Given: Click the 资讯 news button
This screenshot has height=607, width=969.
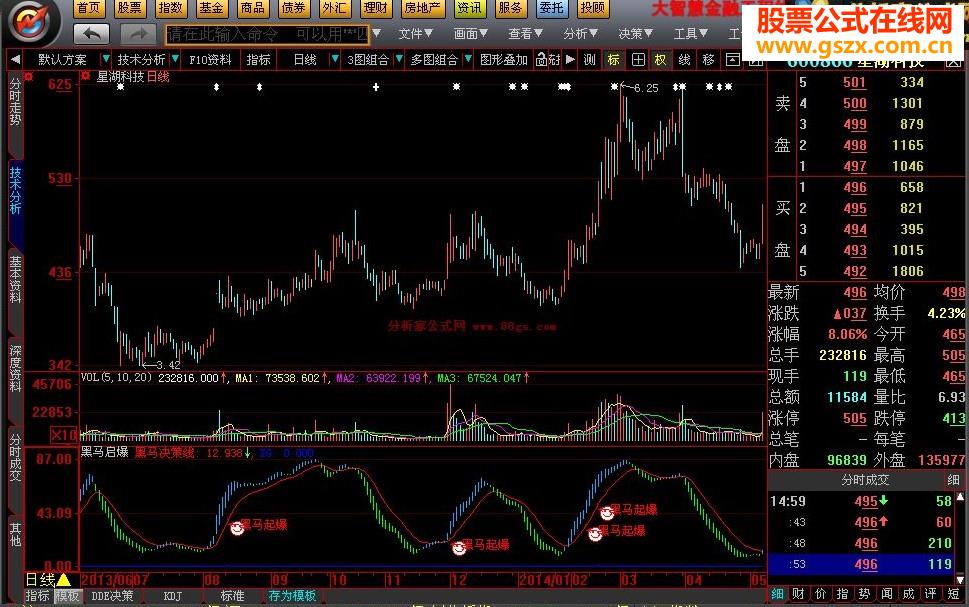Looking at the screenshot, I should 468,8.
